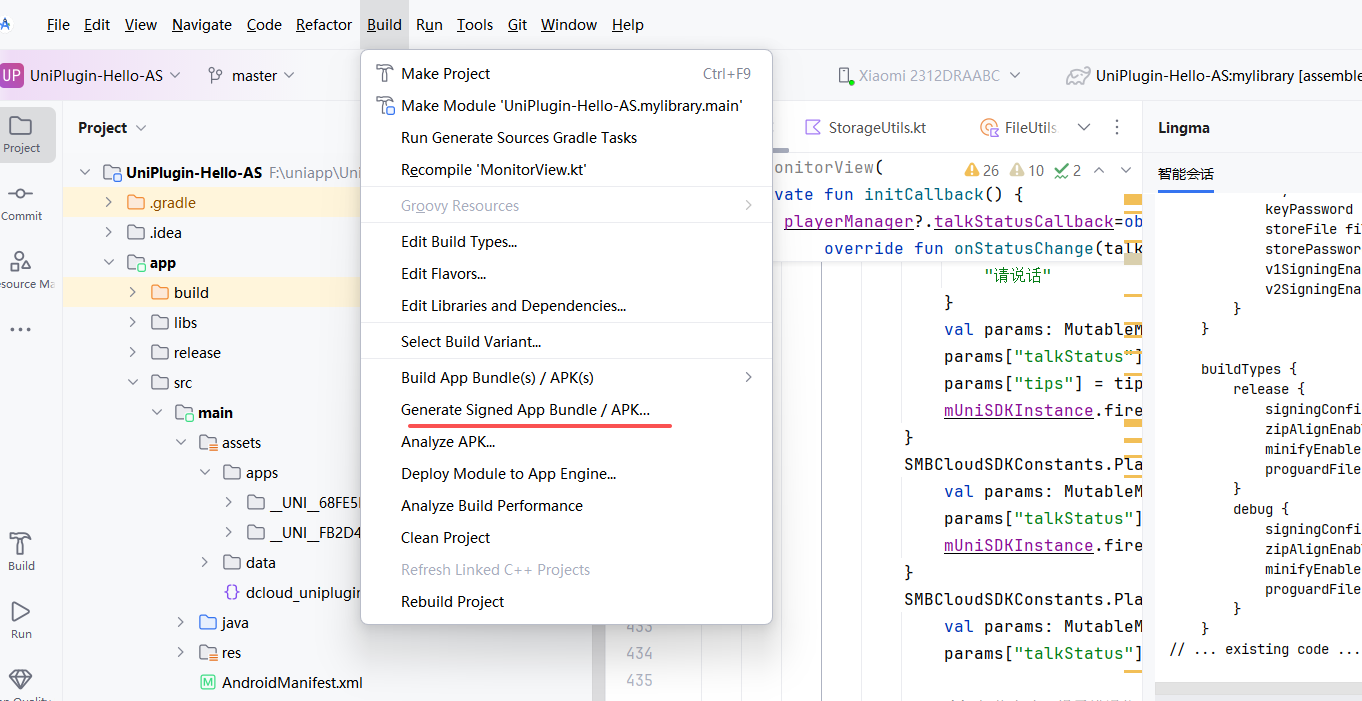Open the Run tool window icon

pyautogui.click(x=21, y=619)
